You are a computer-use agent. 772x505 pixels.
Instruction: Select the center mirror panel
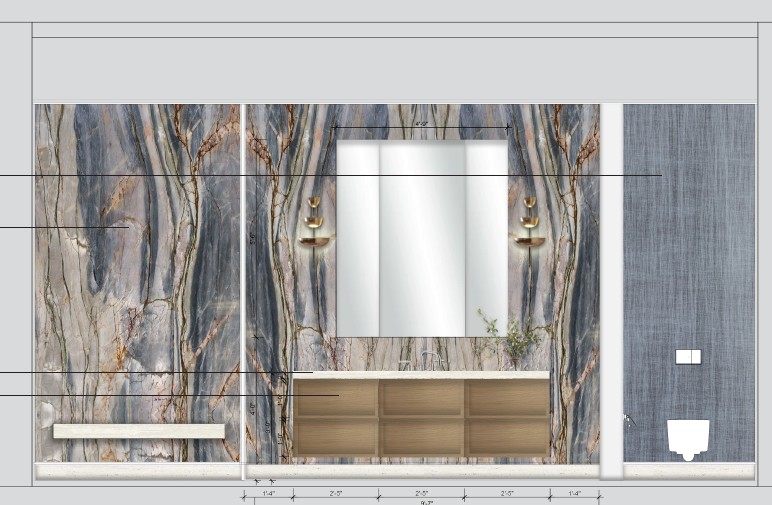point(422,238)
